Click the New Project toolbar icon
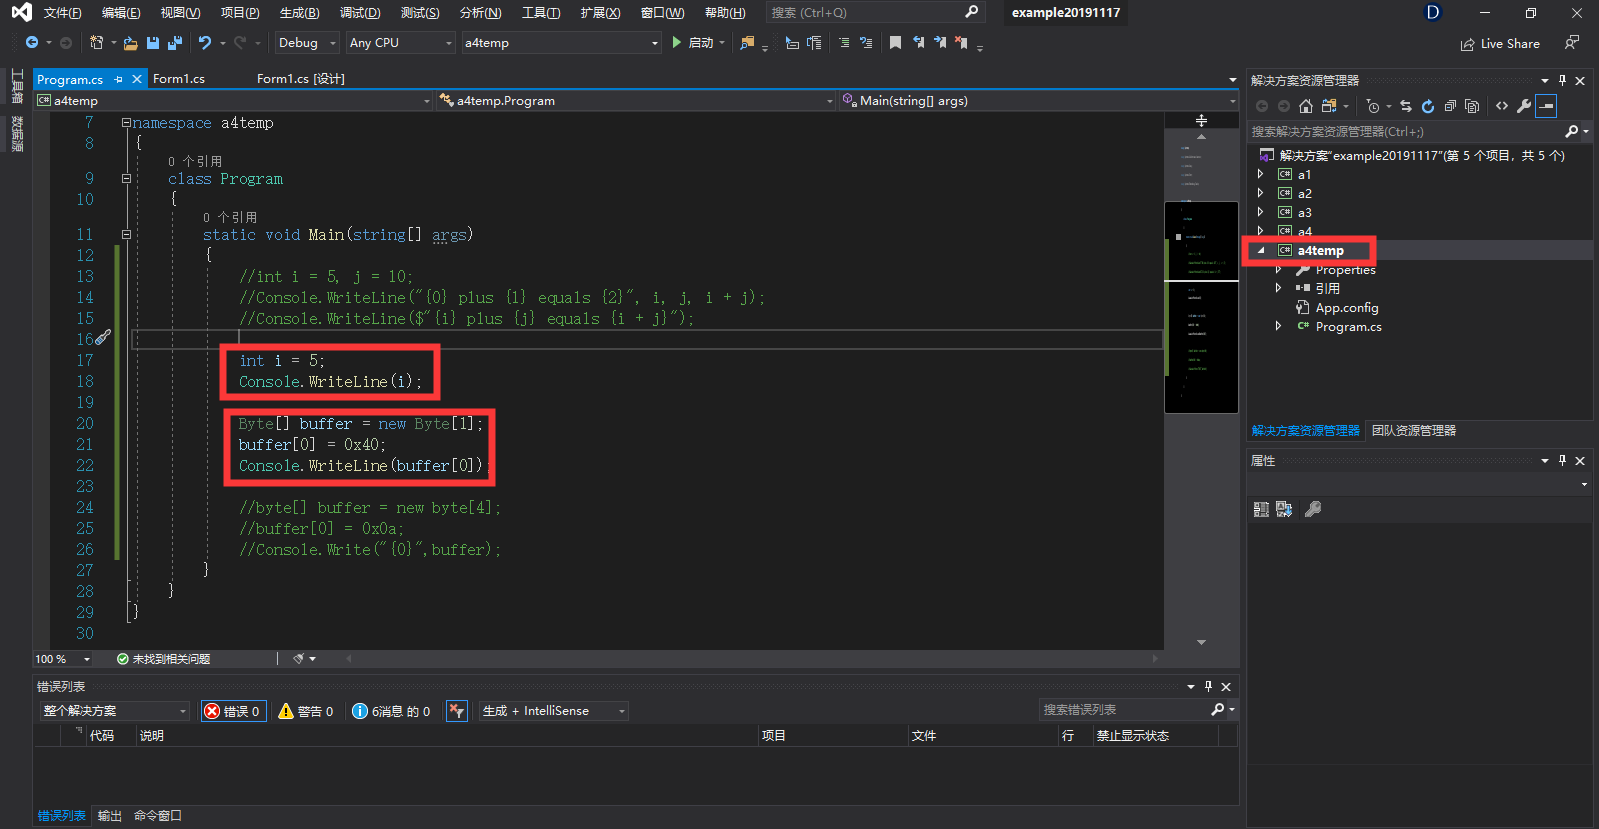 click(97, 43)
